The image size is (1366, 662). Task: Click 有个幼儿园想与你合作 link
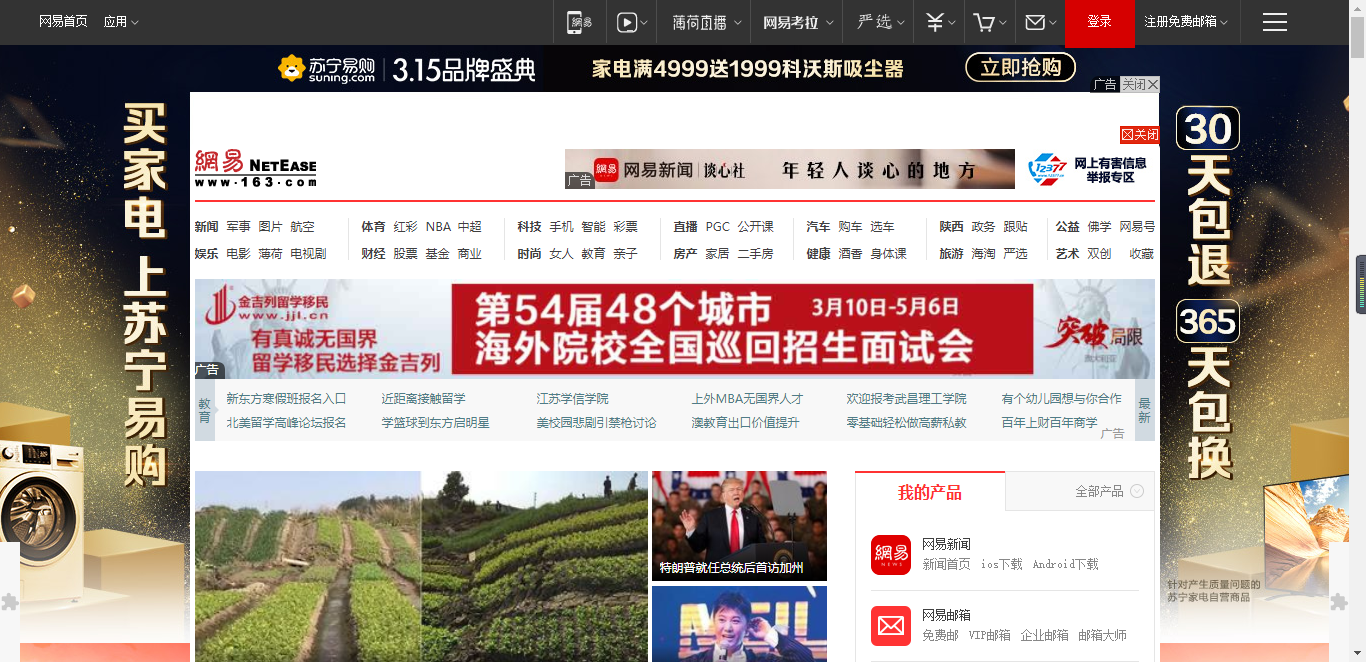pos(1062,398)
